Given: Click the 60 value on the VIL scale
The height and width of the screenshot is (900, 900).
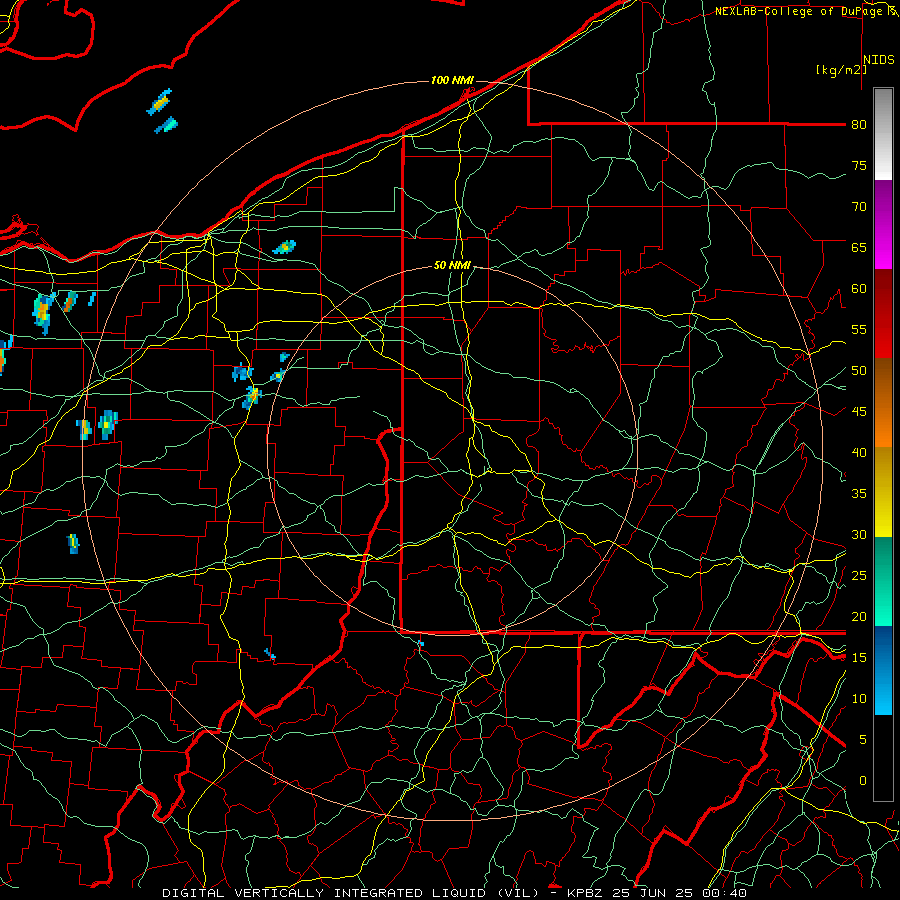Looking at the screenshot, I should tap(859, 289).
